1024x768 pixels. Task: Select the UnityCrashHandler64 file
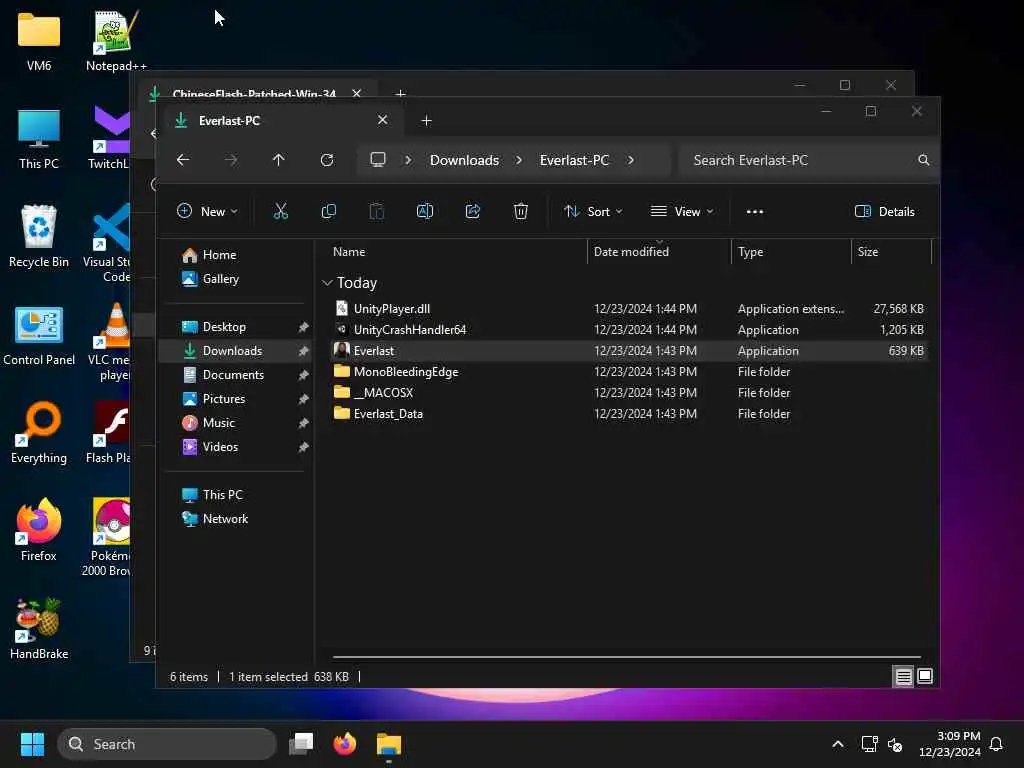click(x=628, y=330)
